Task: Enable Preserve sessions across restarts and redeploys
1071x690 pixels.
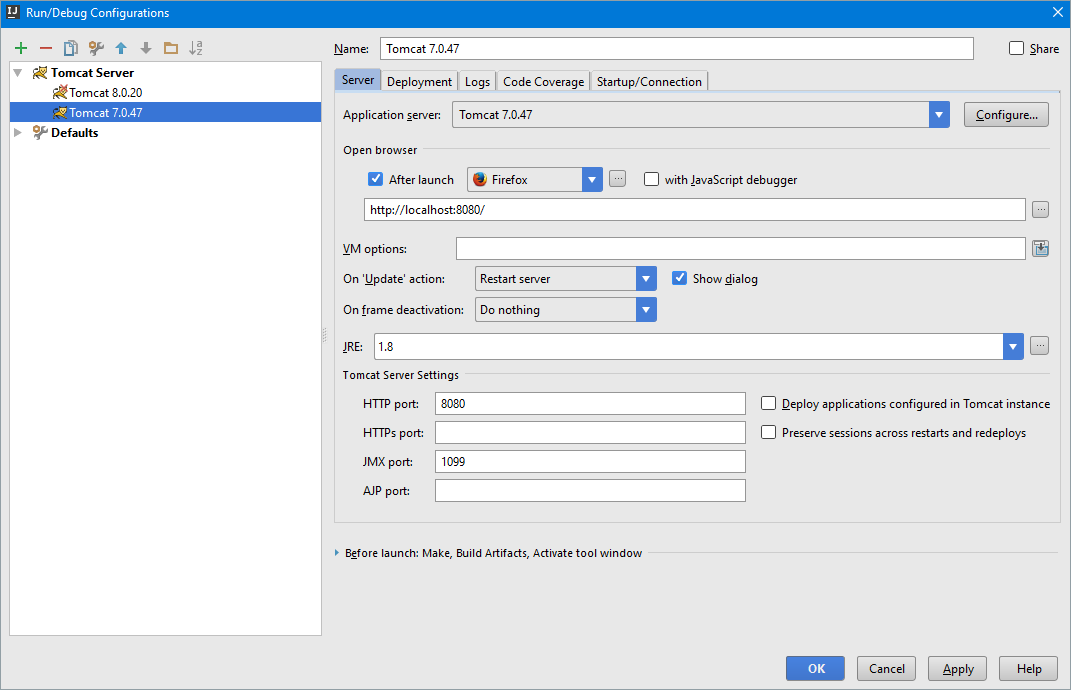Action: tap(768, 432)
